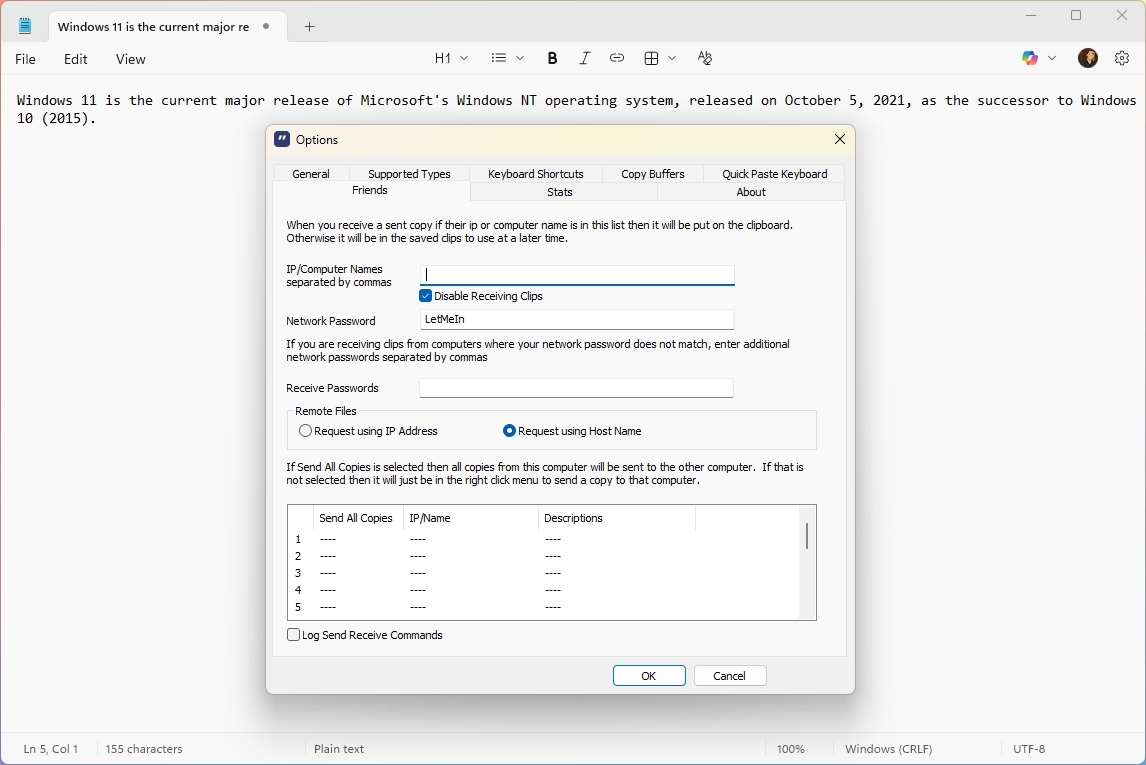
Task: Expand the Copilot dropdown arrow
Action: tap(1052, 58)
